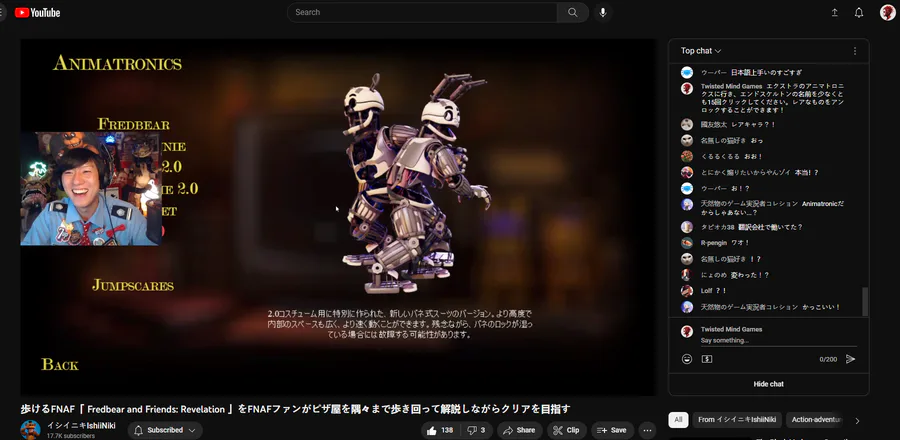Dislike the video with thumbs down
The width and height of the screenshot is (900, 440).
(476, 430)
